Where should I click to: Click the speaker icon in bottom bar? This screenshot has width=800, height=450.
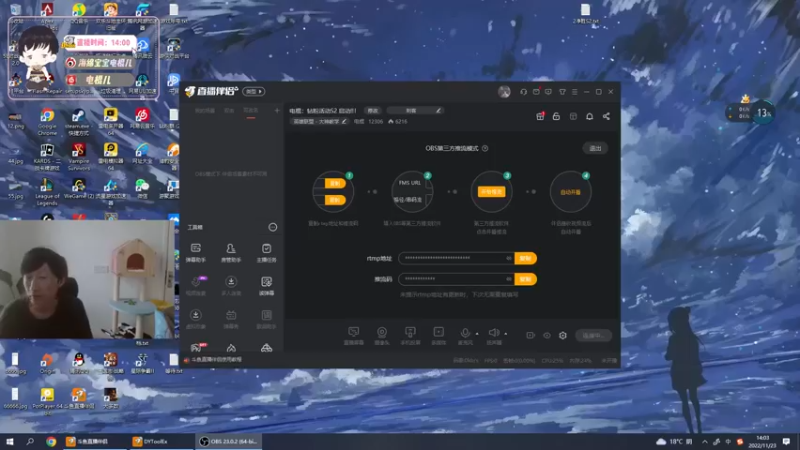point(494,334)
